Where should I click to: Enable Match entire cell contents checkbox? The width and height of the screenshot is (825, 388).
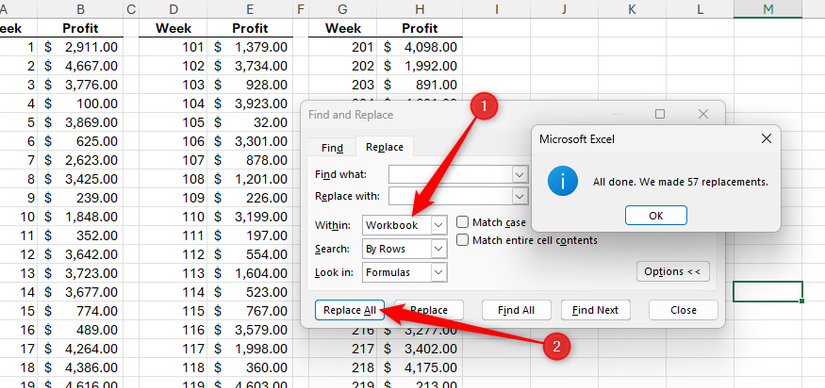(x=462, y=241)
